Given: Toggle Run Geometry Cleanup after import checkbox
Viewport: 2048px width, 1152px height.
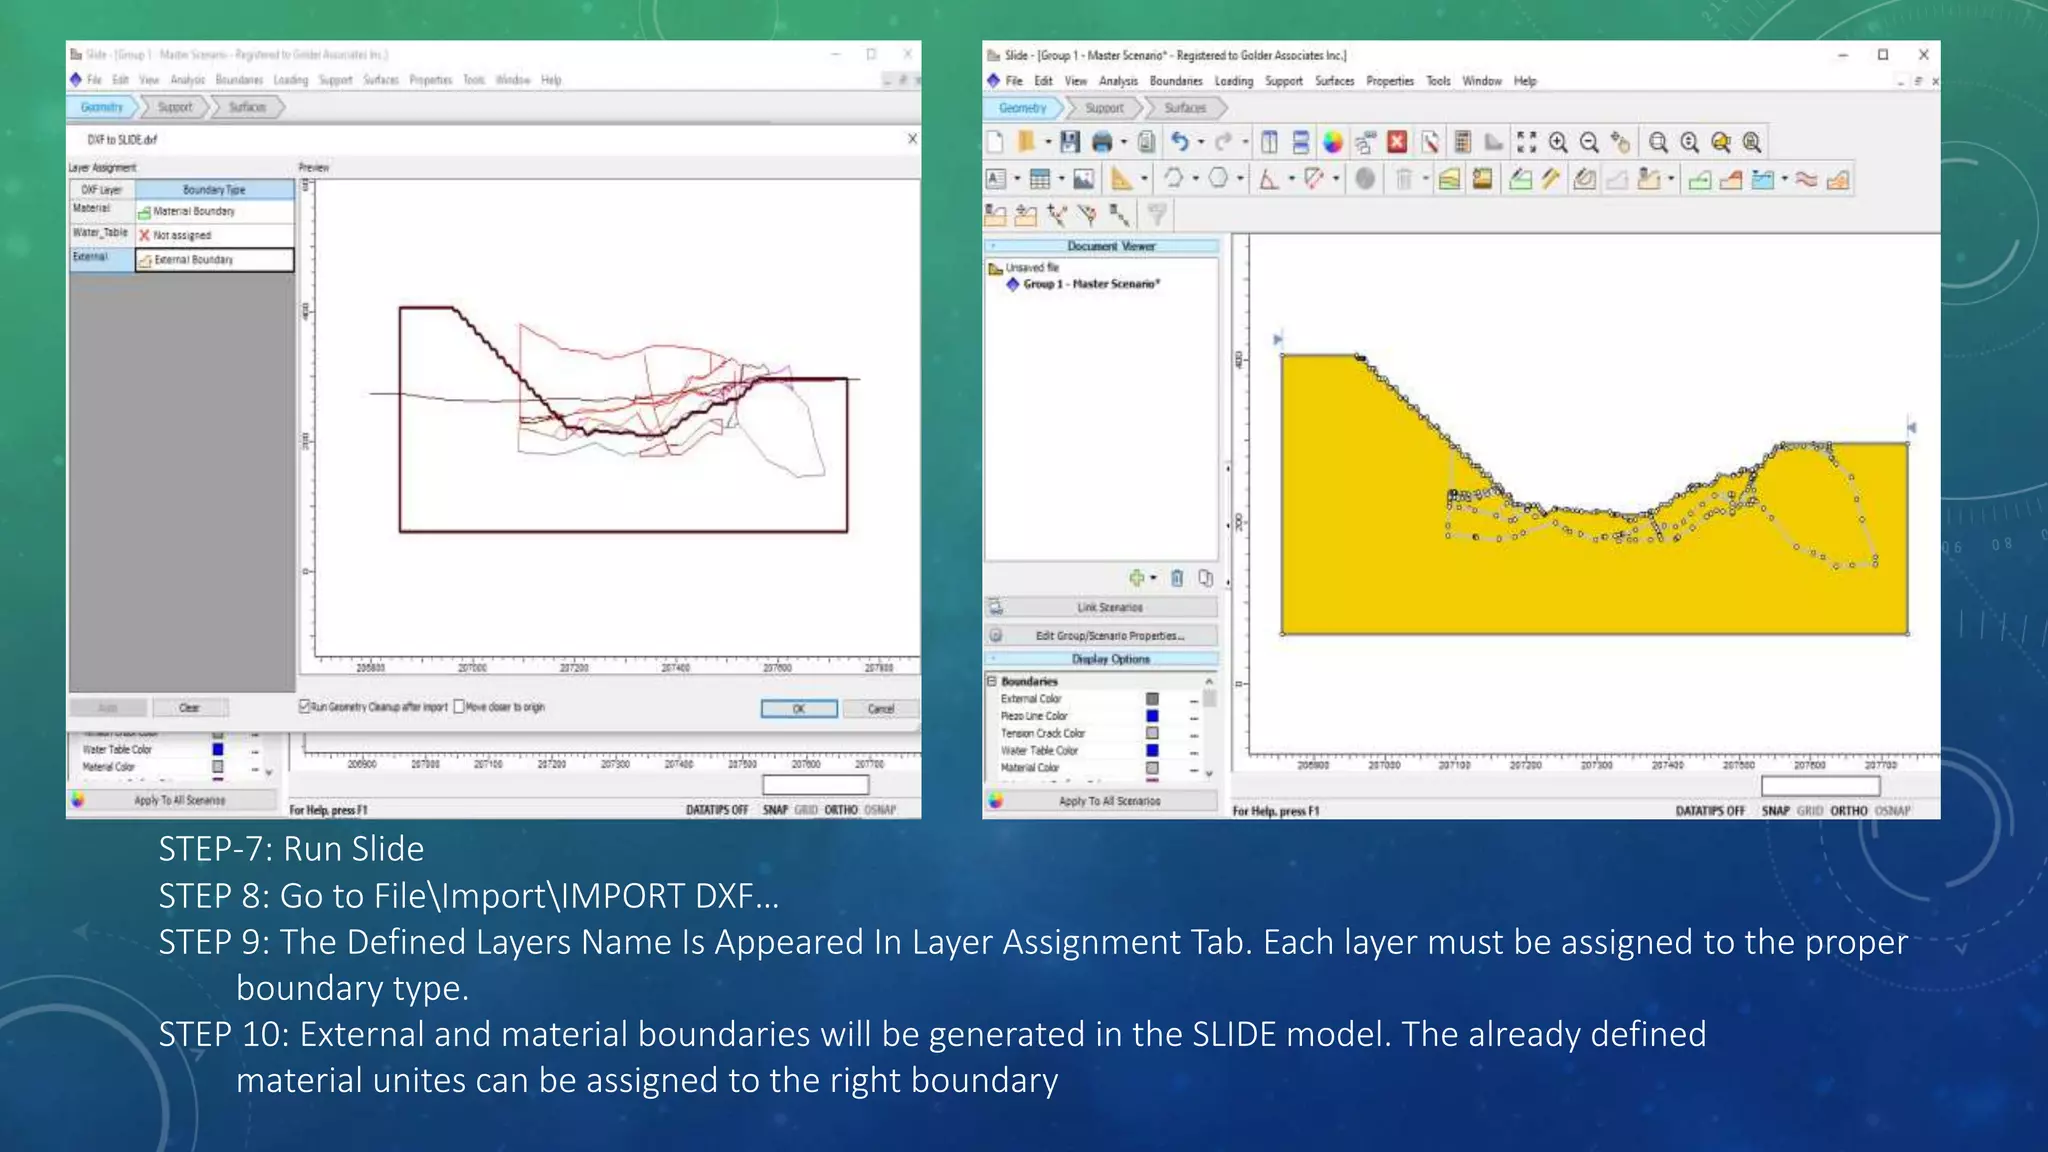Looking at the screenshot, I should click(305, 707).
